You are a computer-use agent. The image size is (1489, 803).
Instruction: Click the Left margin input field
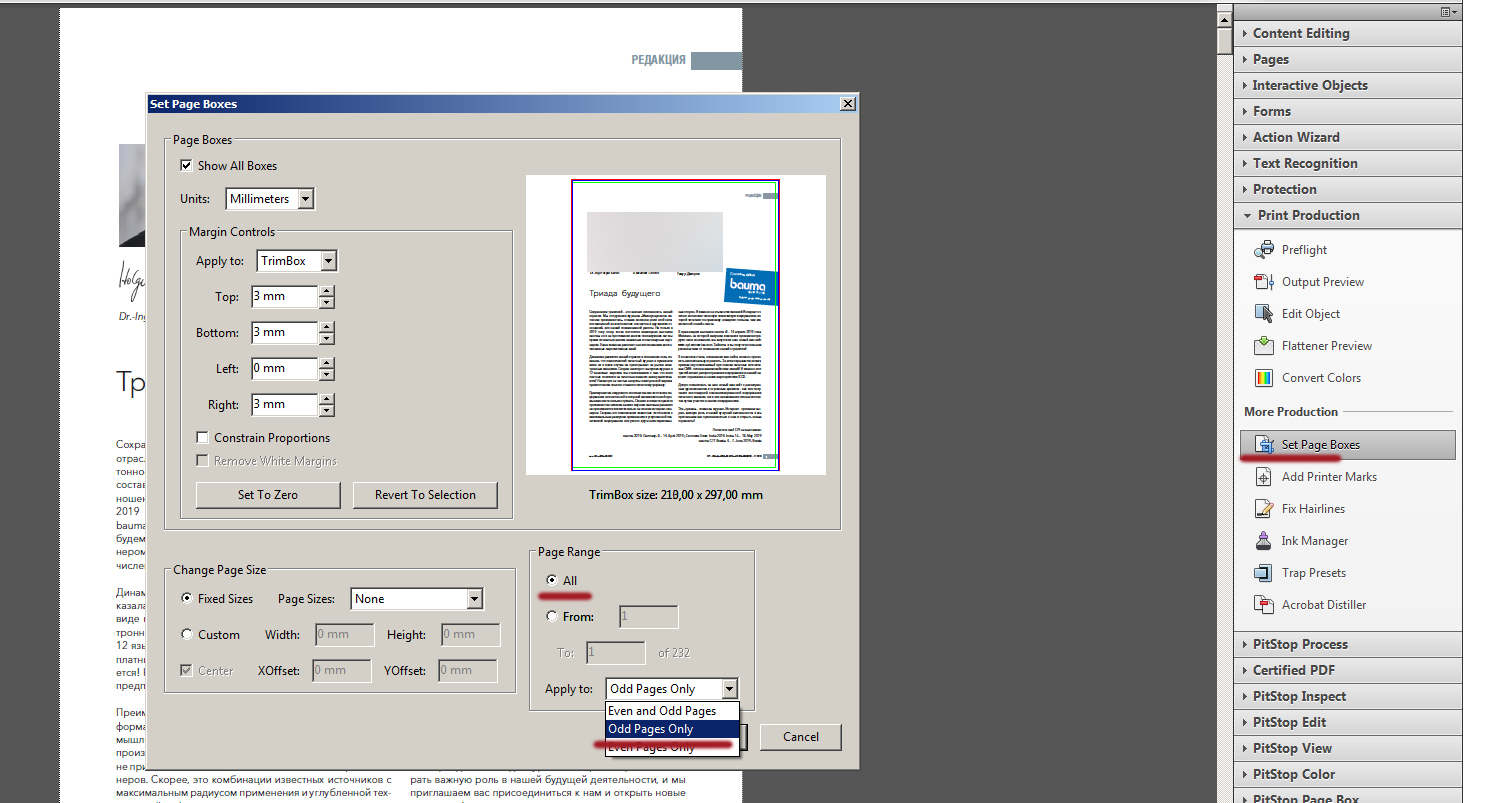coord(284,369)
